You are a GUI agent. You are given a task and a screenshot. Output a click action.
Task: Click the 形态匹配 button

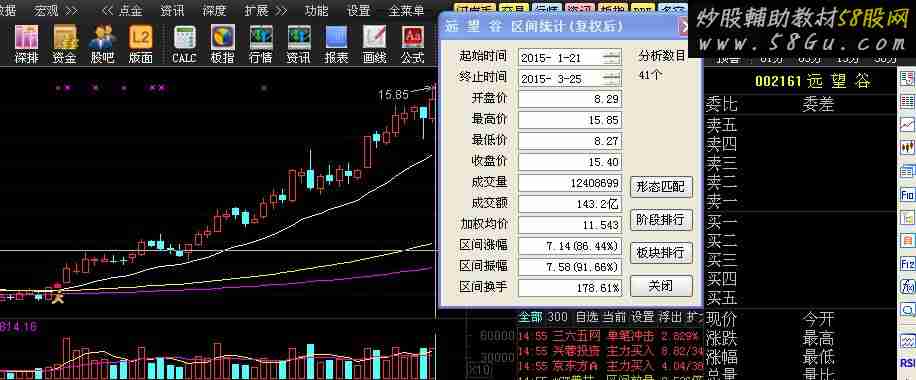(x=661, y=187)
